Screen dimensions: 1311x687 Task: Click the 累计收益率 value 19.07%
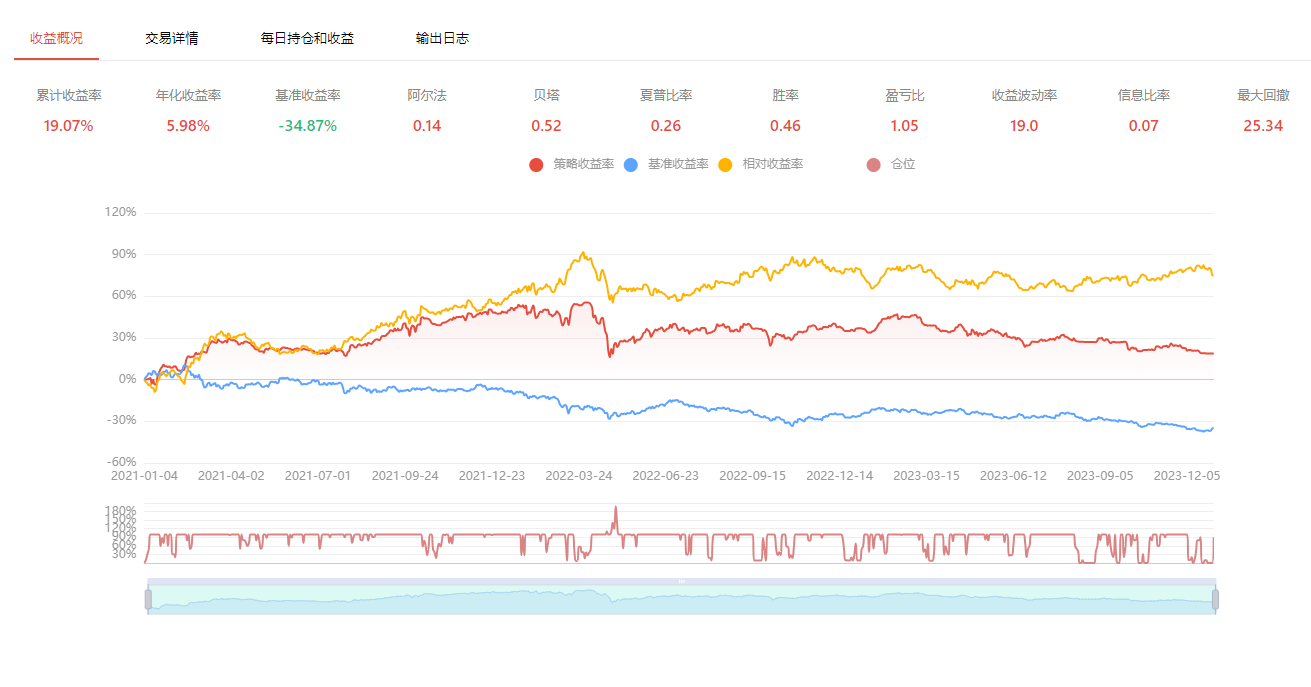click(68, 126)
